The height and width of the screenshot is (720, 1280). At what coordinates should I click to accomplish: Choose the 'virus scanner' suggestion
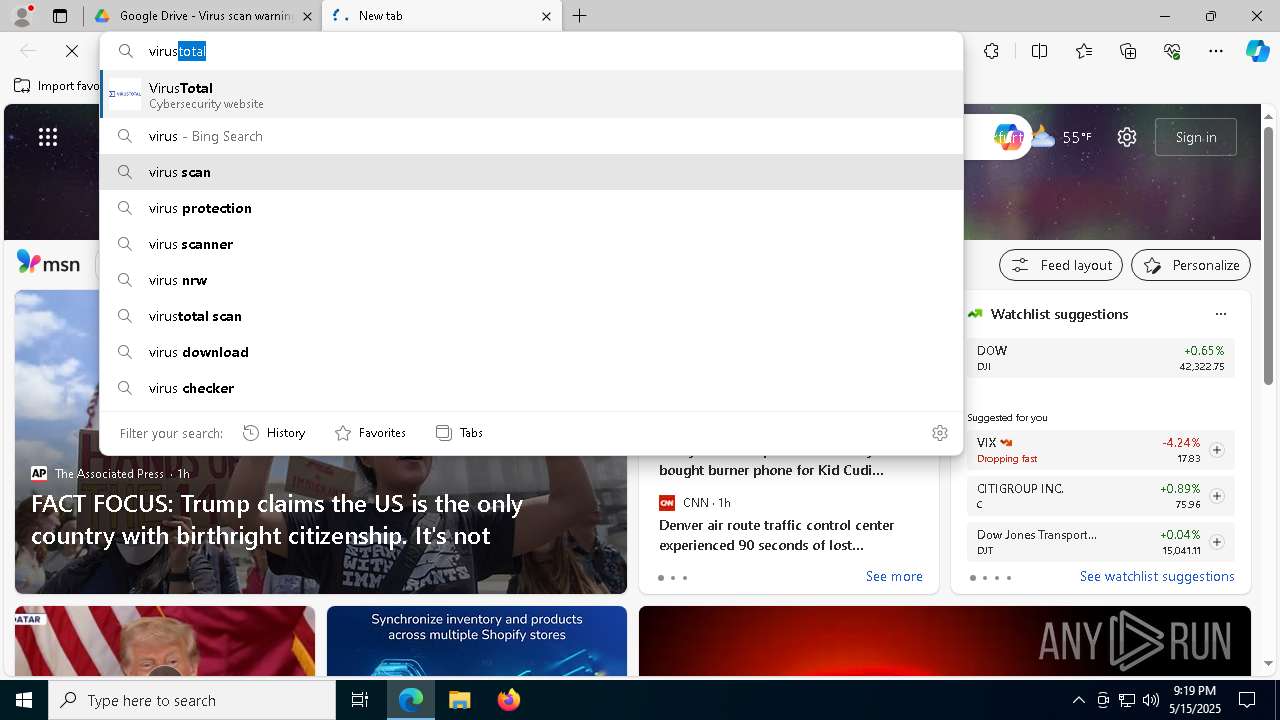point(531,244)
